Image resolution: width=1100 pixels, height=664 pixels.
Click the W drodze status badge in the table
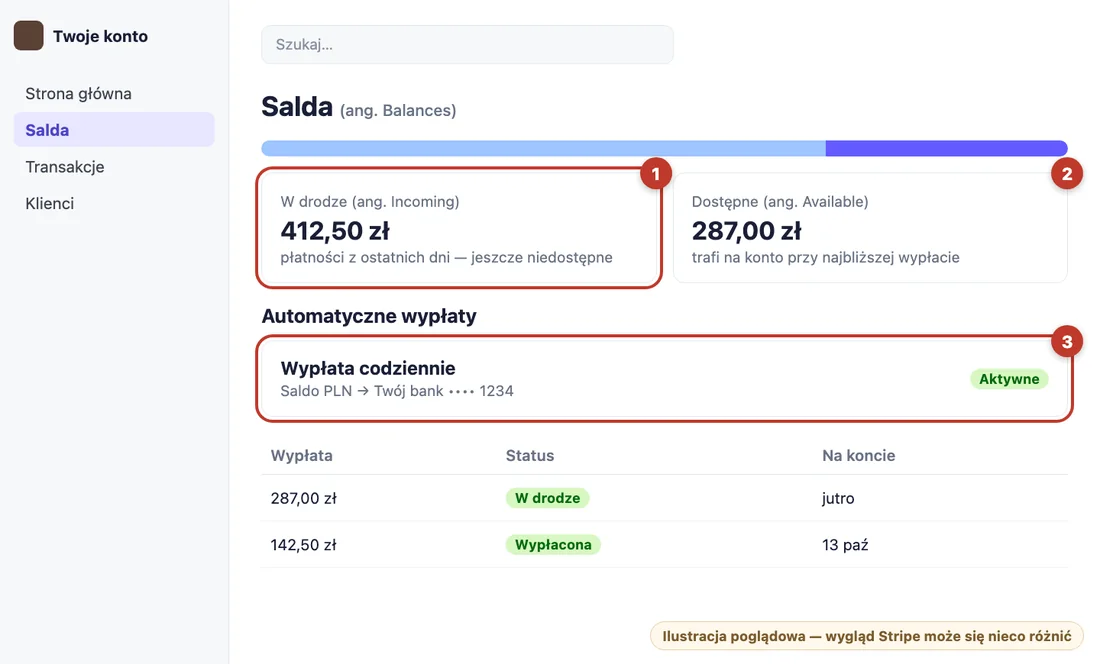click(547, 498)
